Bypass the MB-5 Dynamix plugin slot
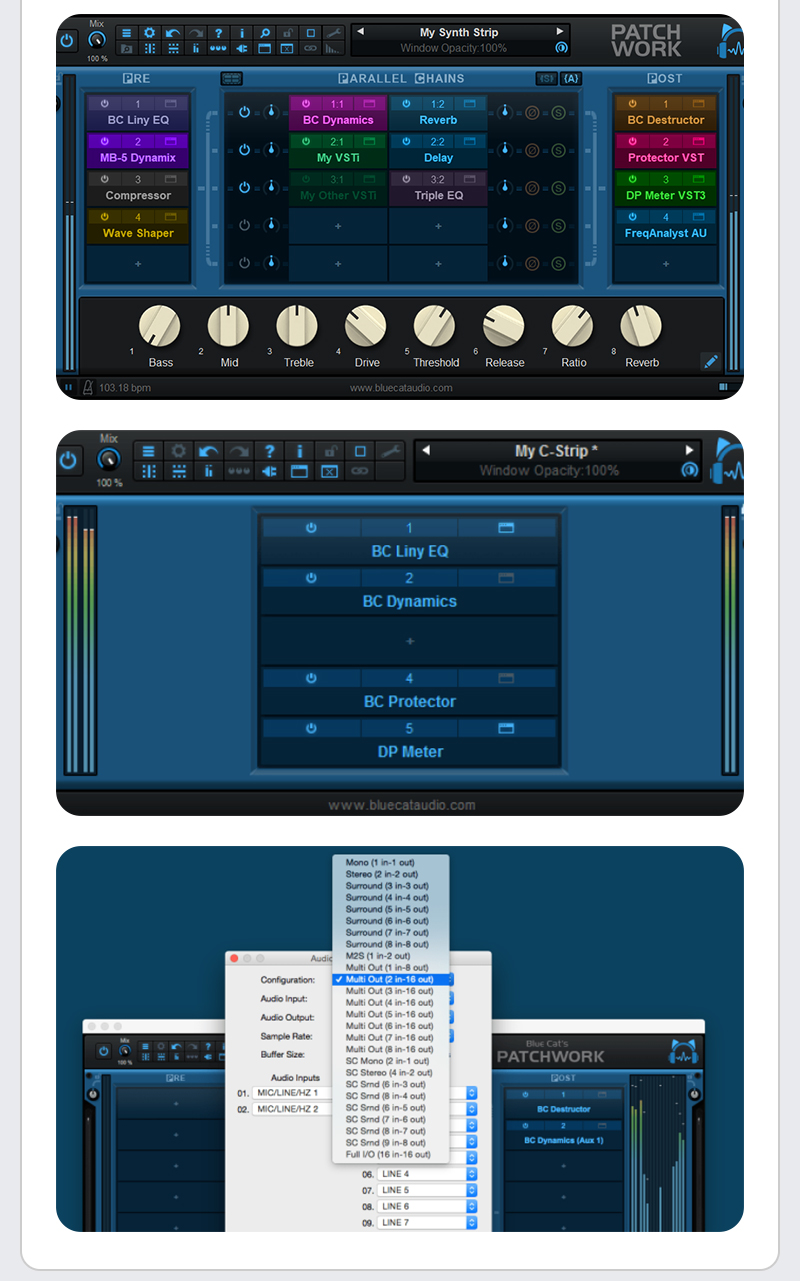 [x=103, y=142]
